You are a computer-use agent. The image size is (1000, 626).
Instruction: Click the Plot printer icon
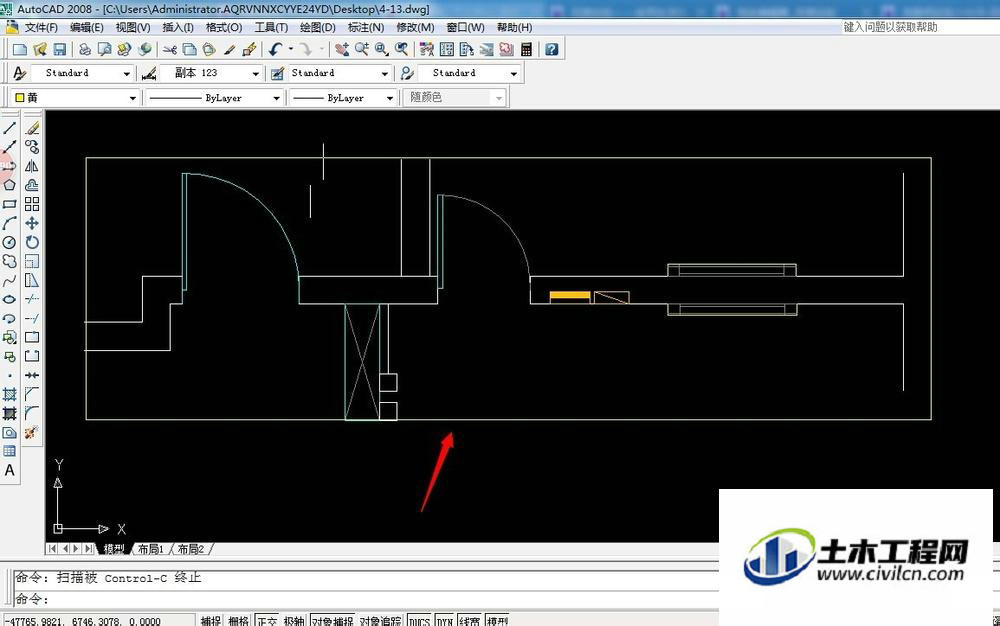[x=84, y=49]
